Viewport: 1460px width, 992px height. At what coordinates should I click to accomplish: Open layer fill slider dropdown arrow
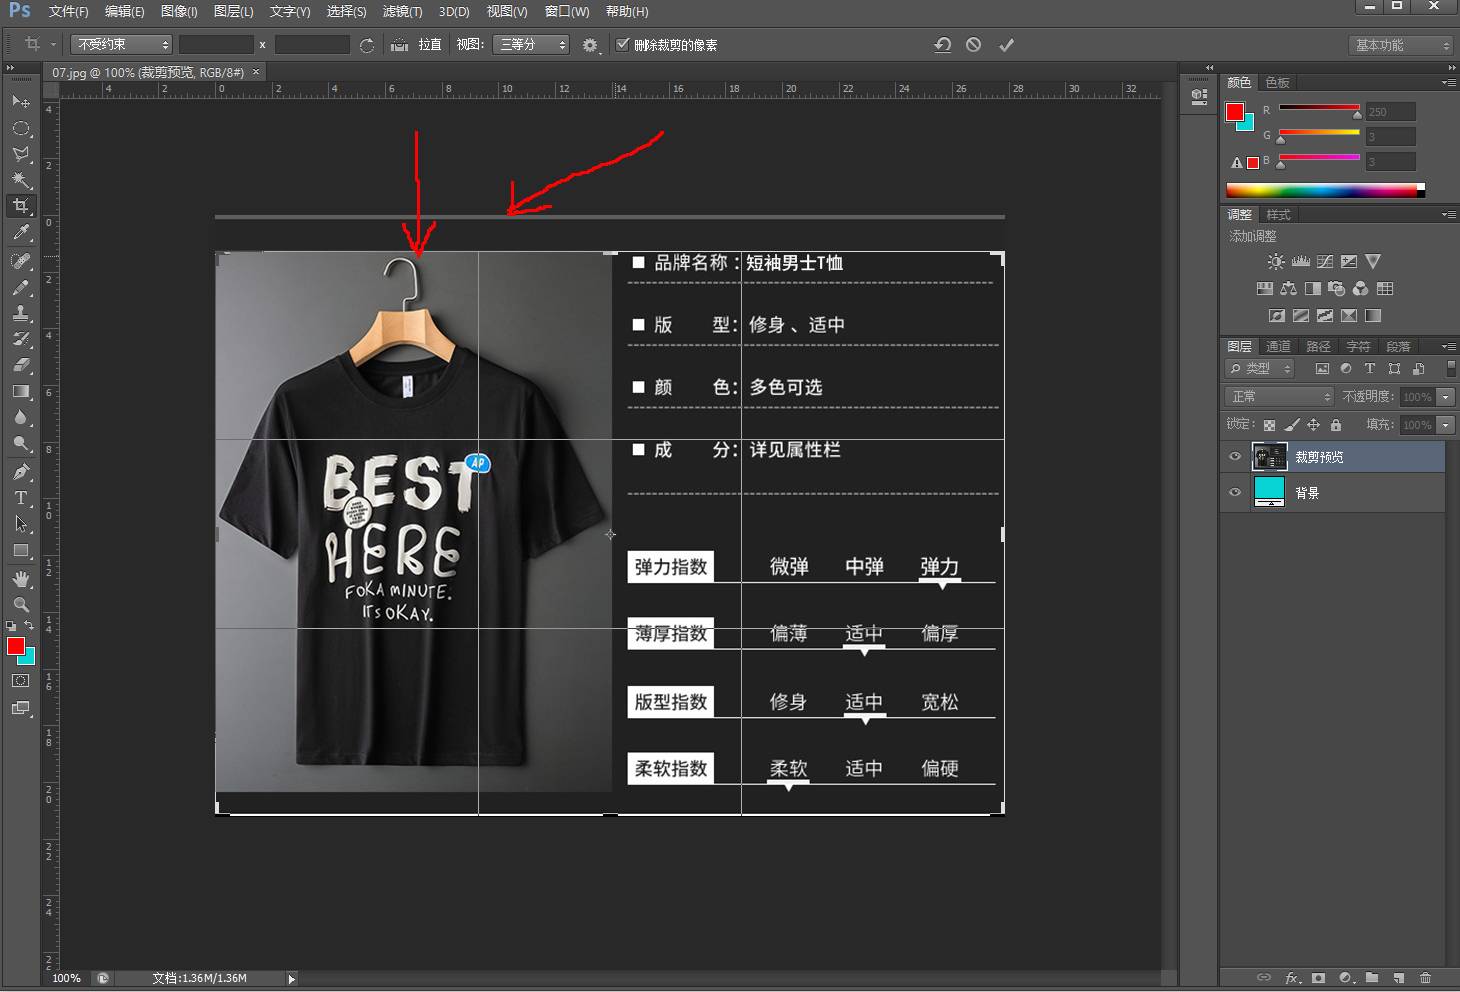[x=1445, y=425]
